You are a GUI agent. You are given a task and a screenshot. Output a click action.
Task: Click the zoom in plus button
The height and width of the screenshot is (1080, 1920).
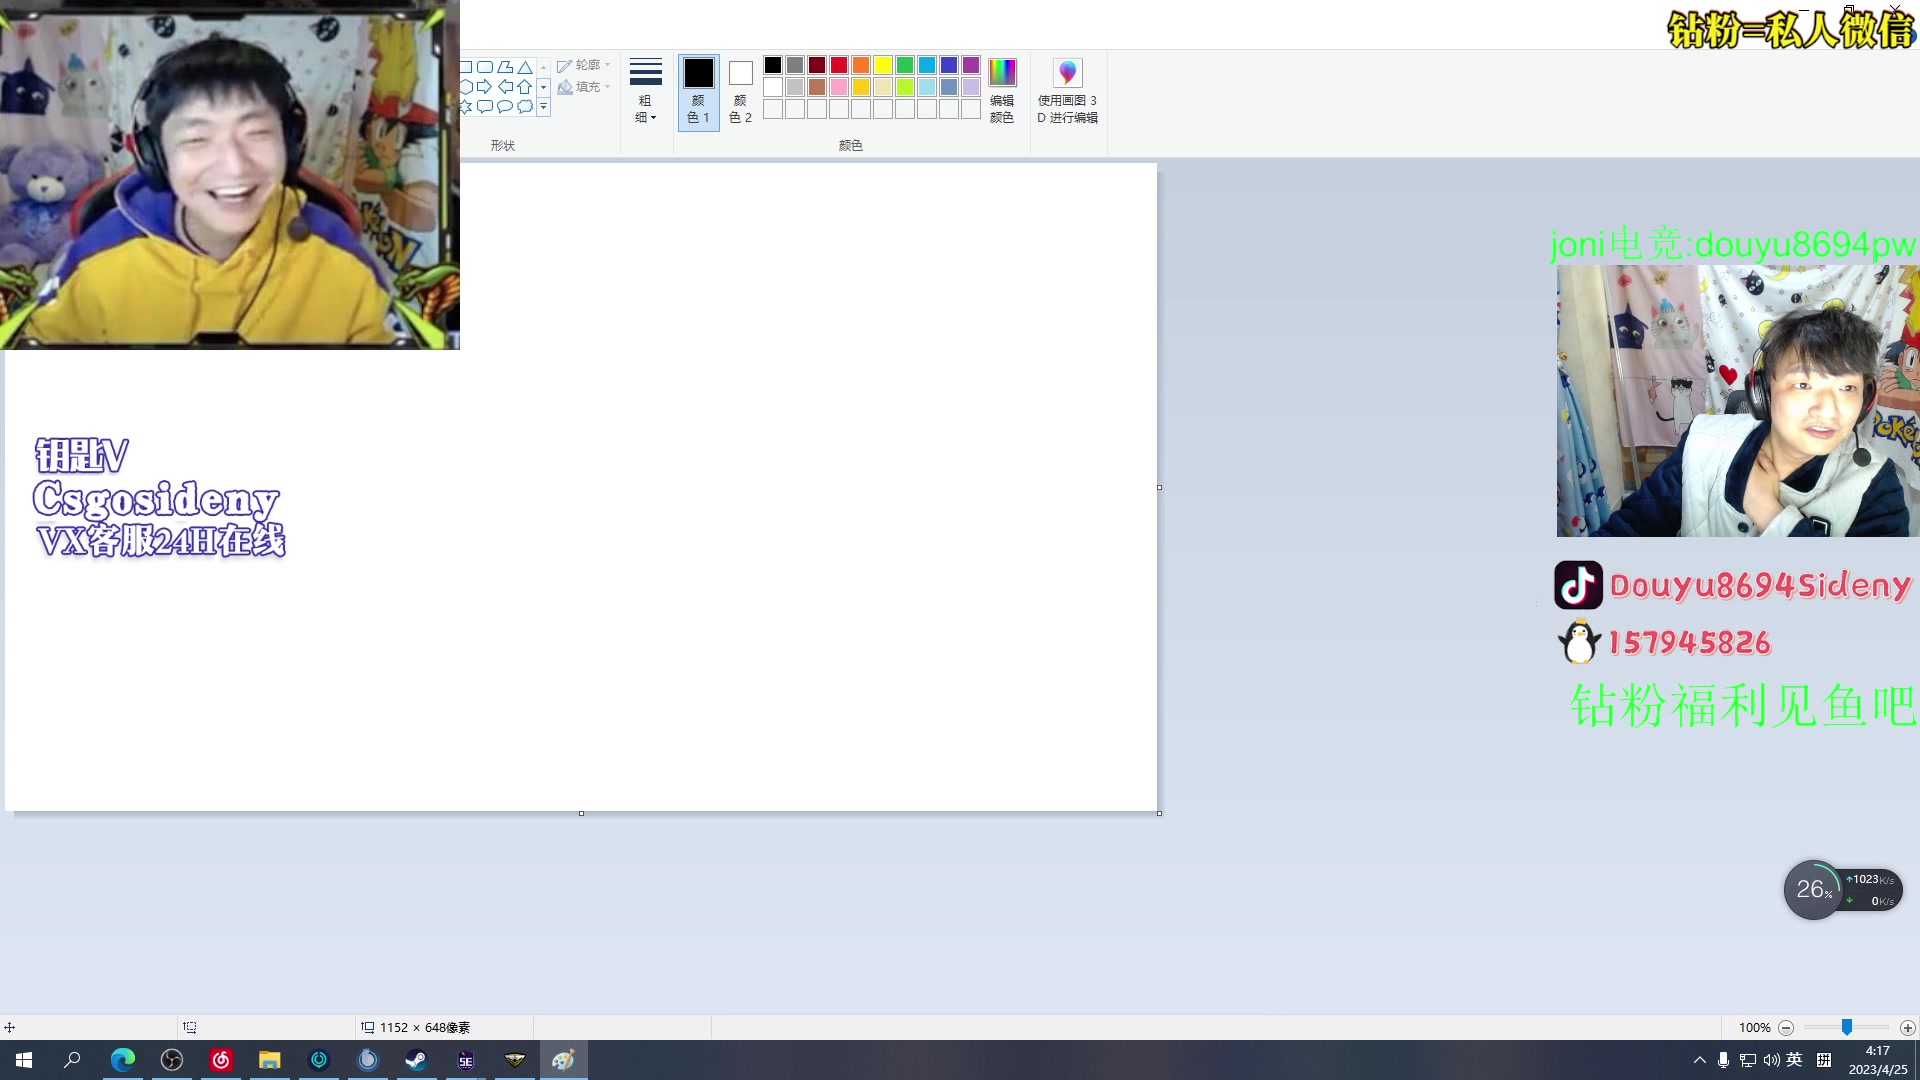point(1908,1028)
